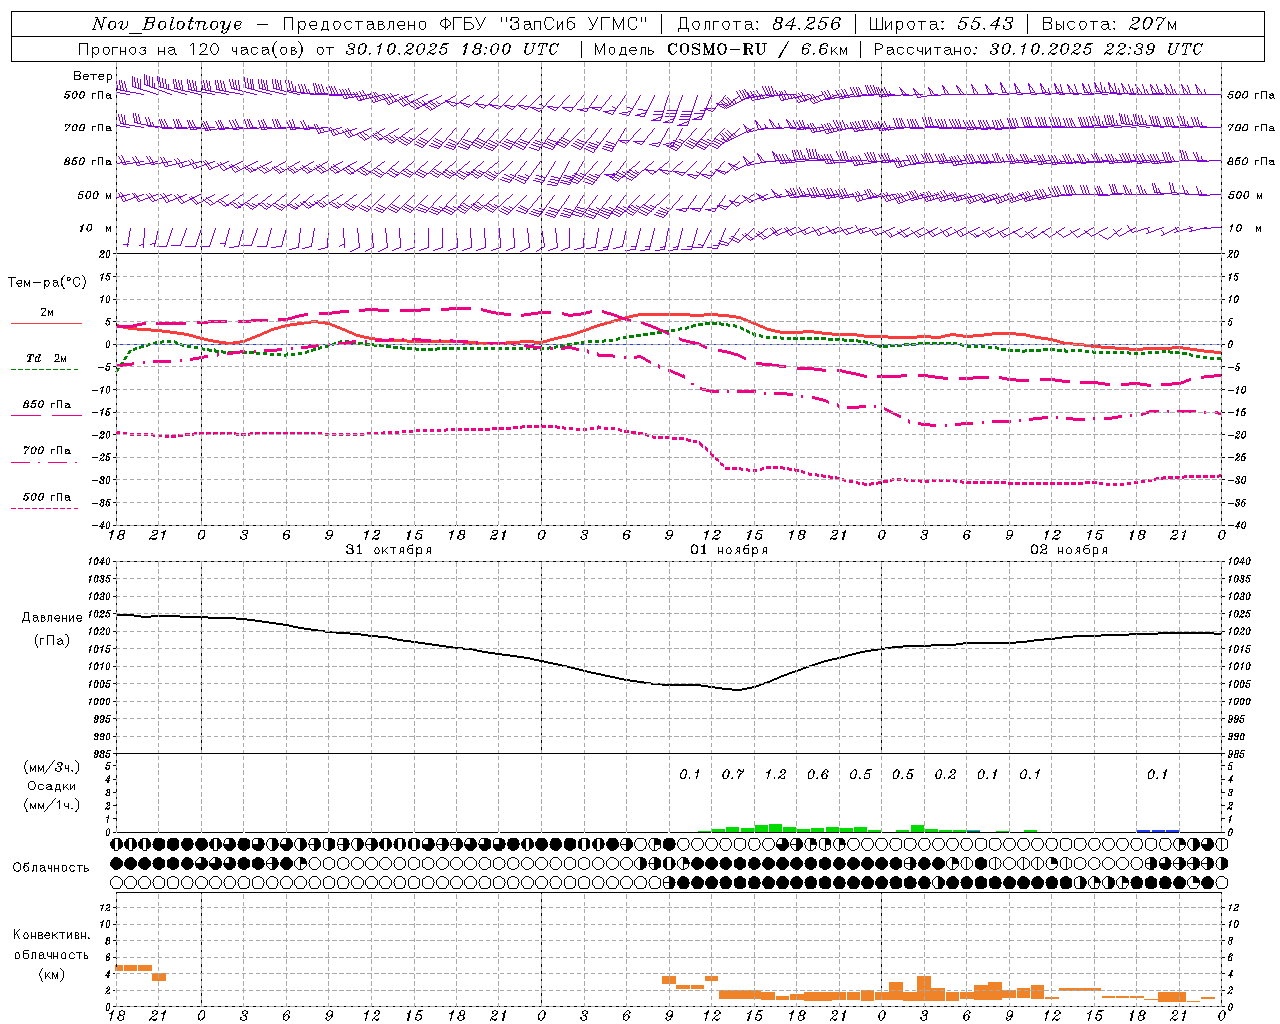This screenshot has width=1280, height=1024.
Task: Click the station name Nov_Bolotnoye in header
Action: (167, 24)
